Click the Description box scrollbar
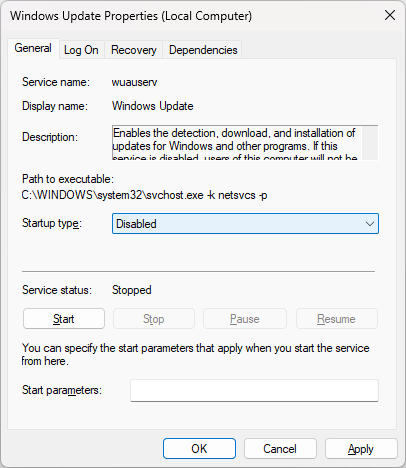The image size is (406, 468). coord(370,143)
